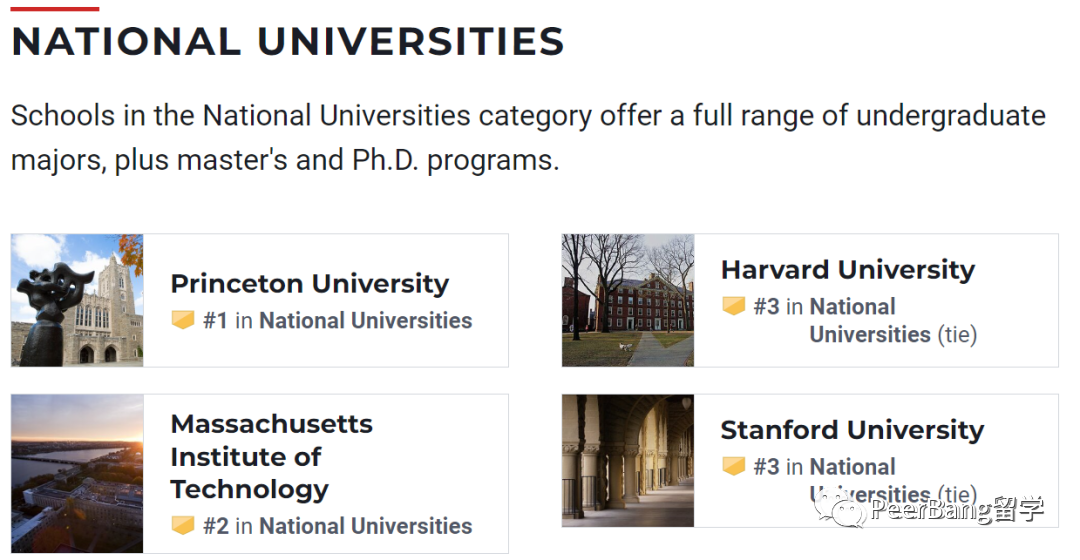Click '#3 in National' text in Harvard card
This screenshot has width=1080, height=560.
tap(824, 306)
